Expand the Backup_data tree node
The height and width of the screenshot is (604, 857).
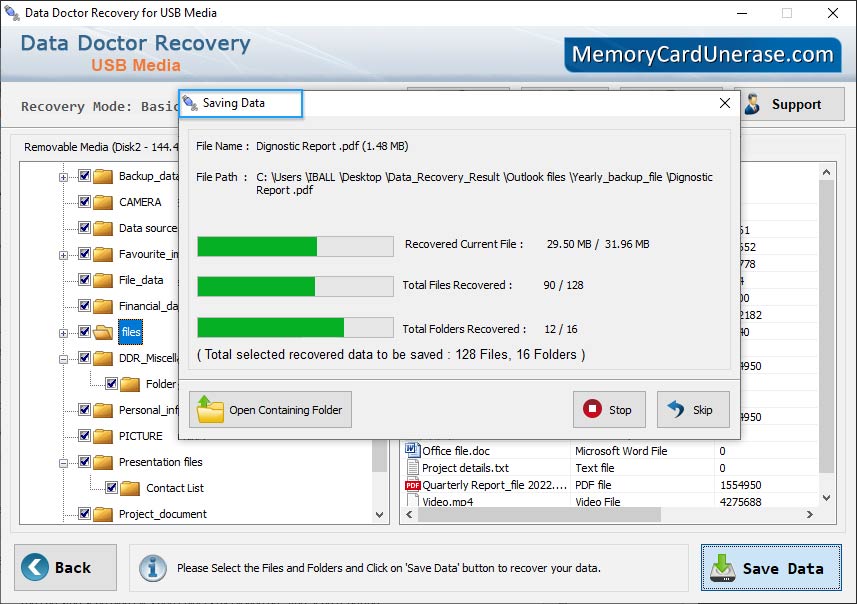(x=63, y=177)
